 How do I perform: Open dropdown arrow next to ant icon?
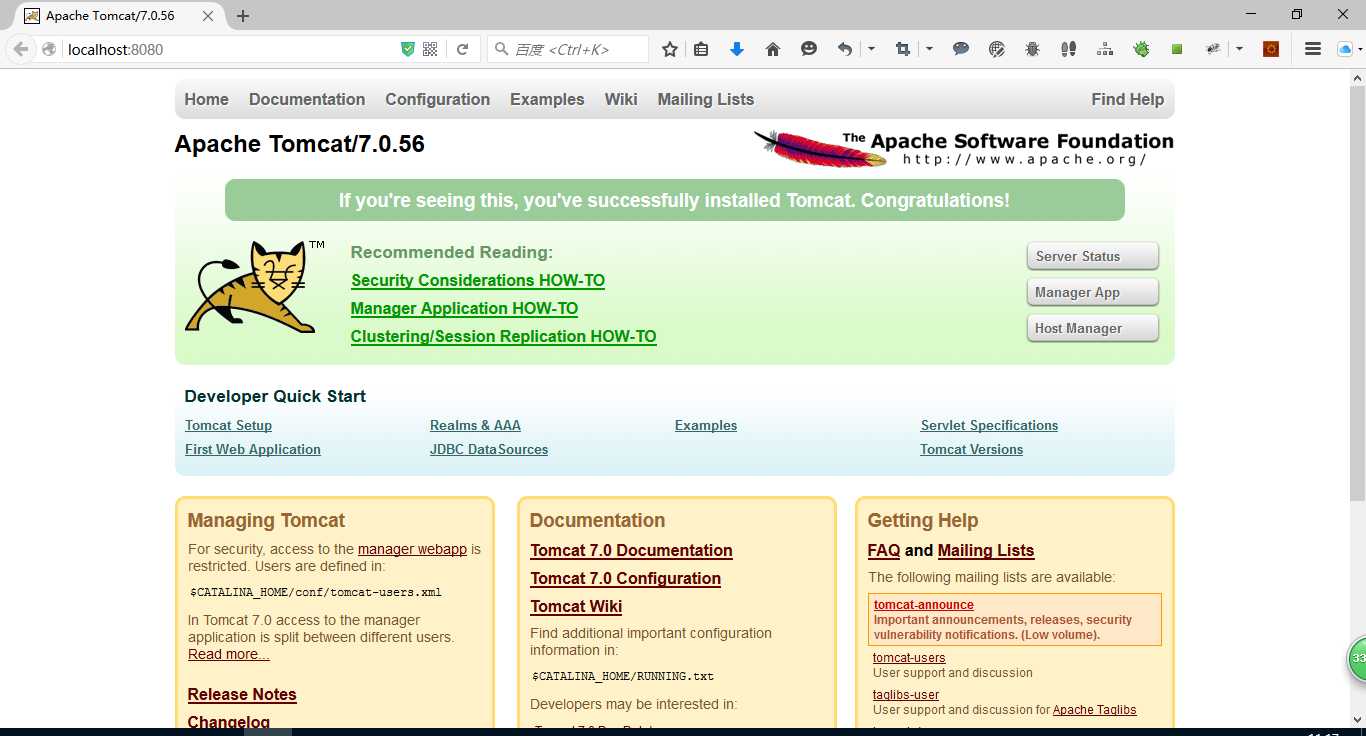[1239, 49]
